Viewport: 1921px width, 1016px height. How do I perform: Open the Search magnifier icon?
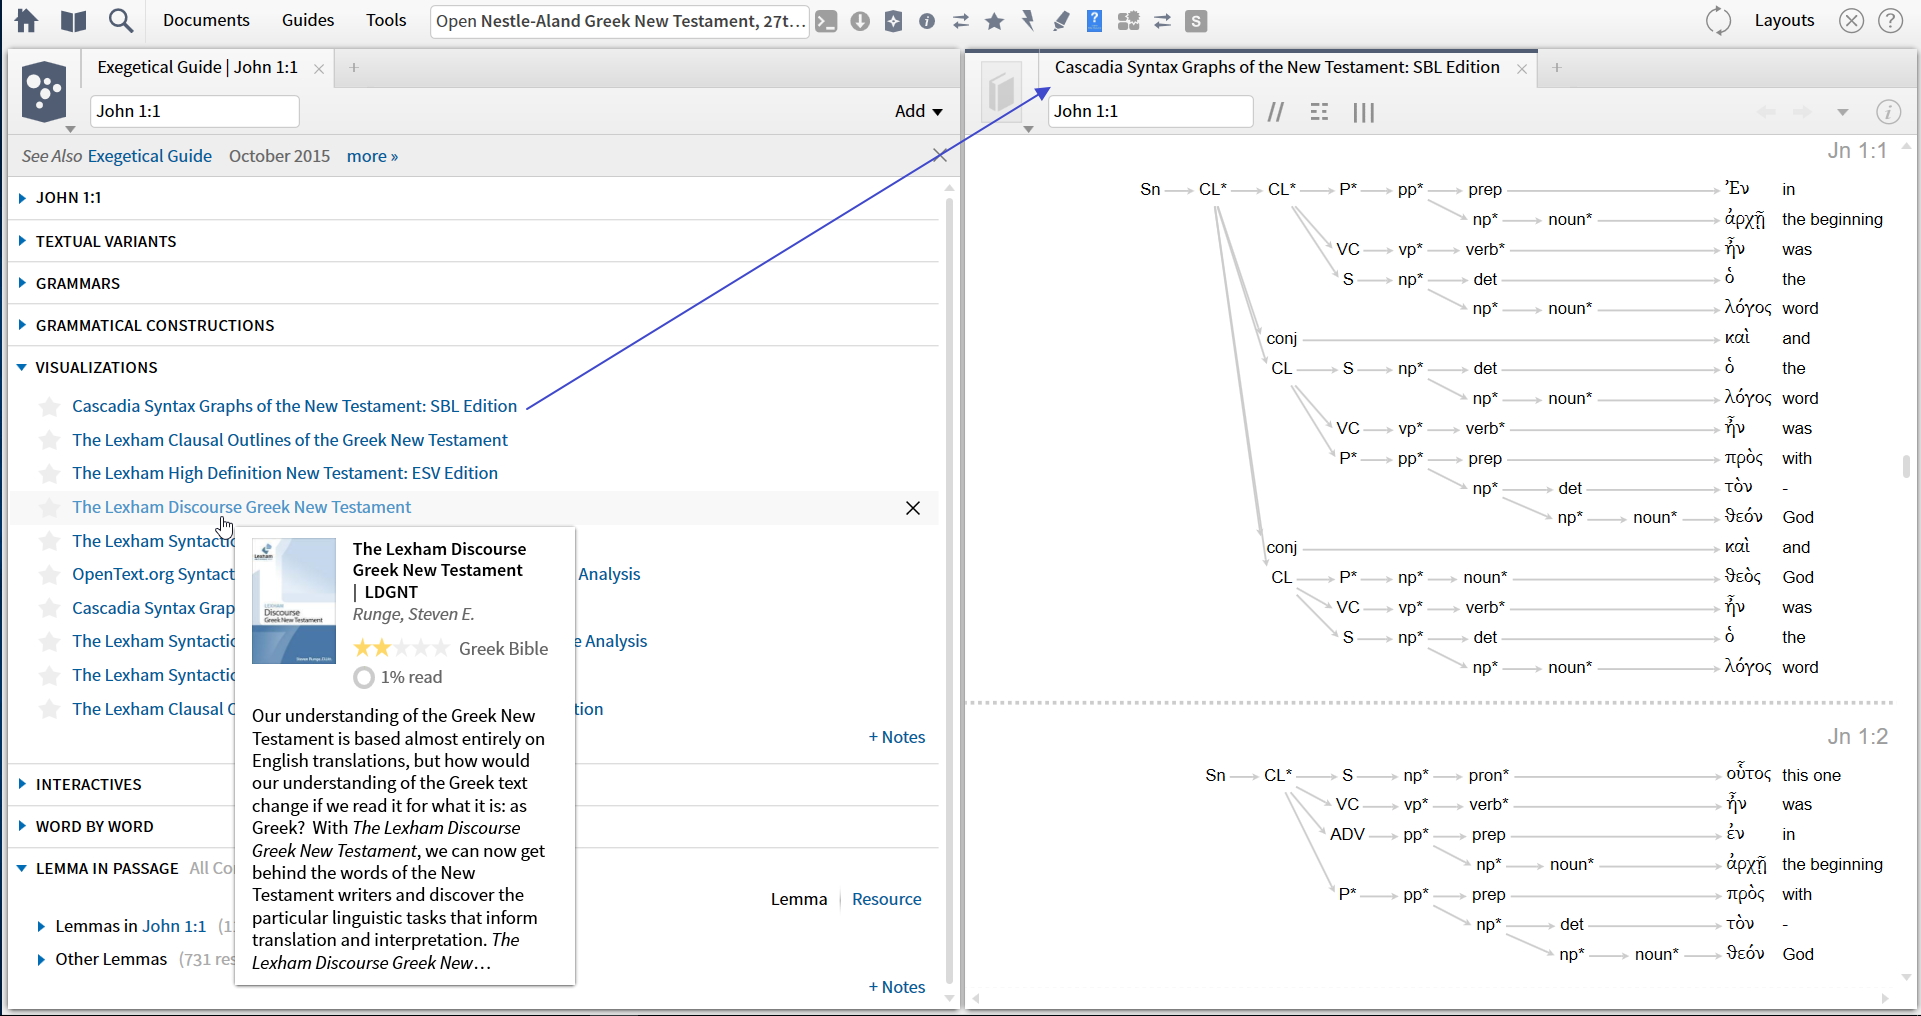tap(121, 20)
